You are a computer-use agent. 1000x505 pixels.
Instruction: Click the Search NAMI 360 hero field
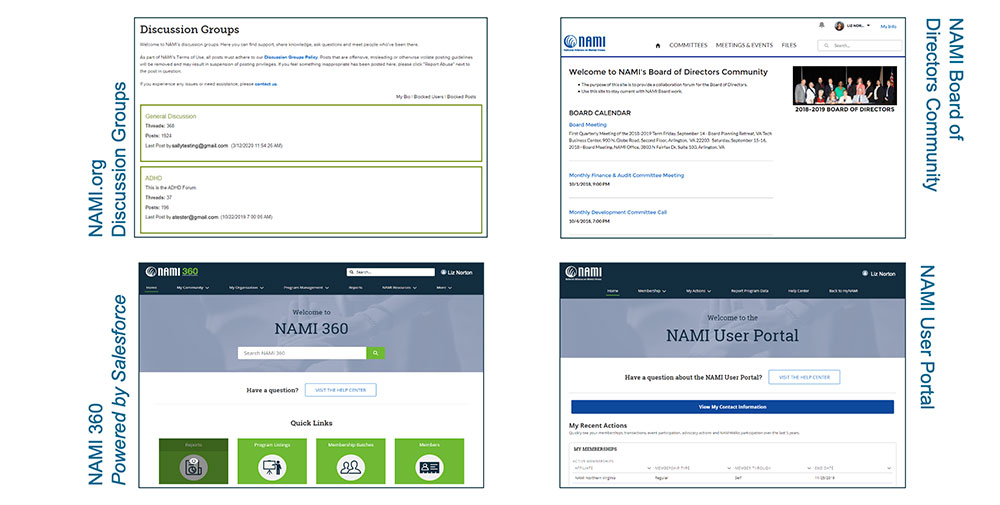[x=302, y=353]
